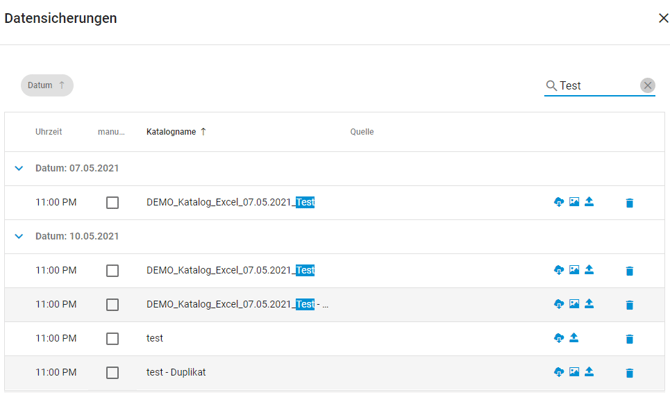670x395 pixels.
Task: Click export arrow icon in 07.05.2021 group row
Action: 589,201
